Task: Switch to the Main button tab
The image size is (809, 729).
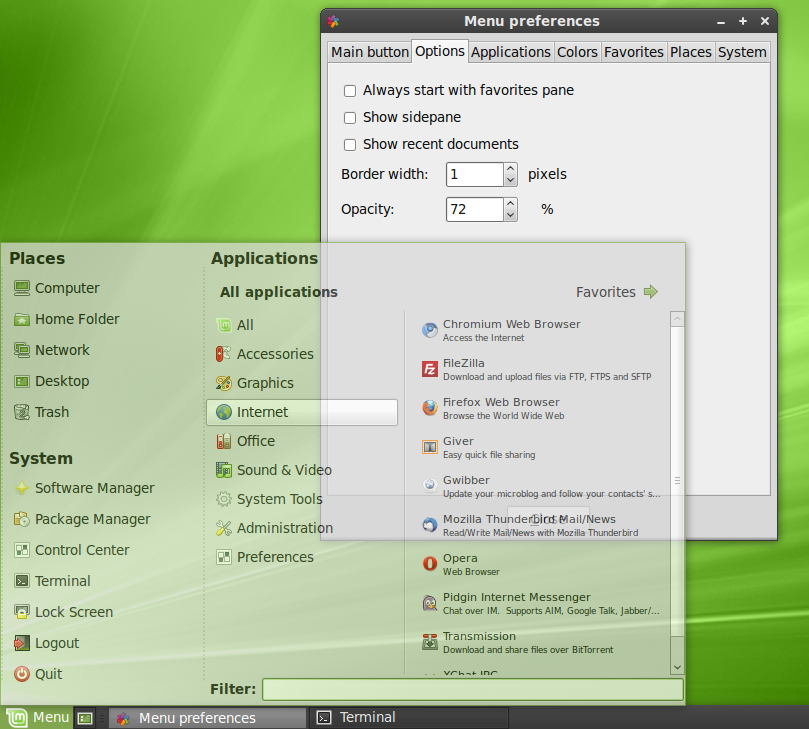Action: point(370,52)
